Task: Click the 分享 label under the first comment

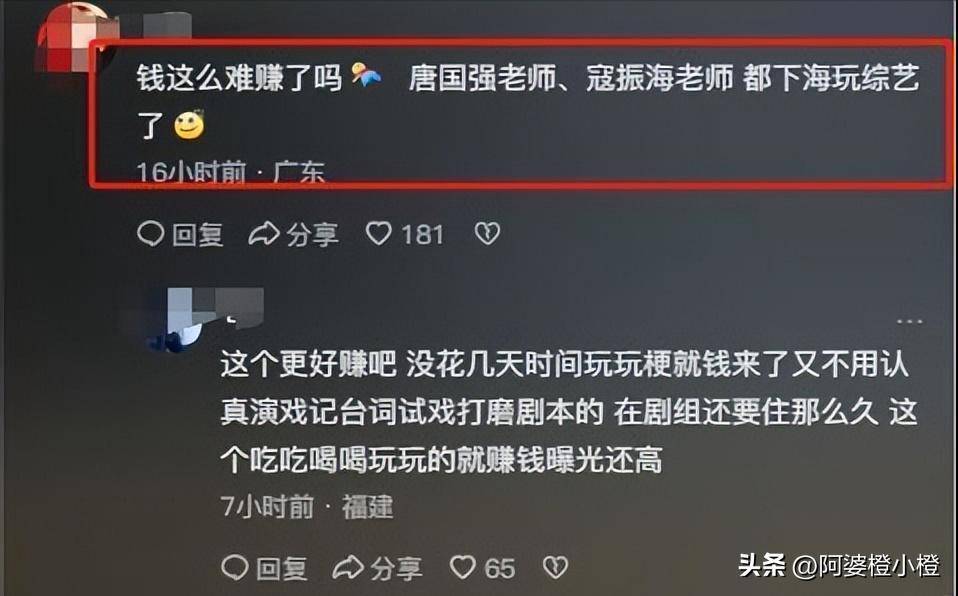Action: pos(312,235)
